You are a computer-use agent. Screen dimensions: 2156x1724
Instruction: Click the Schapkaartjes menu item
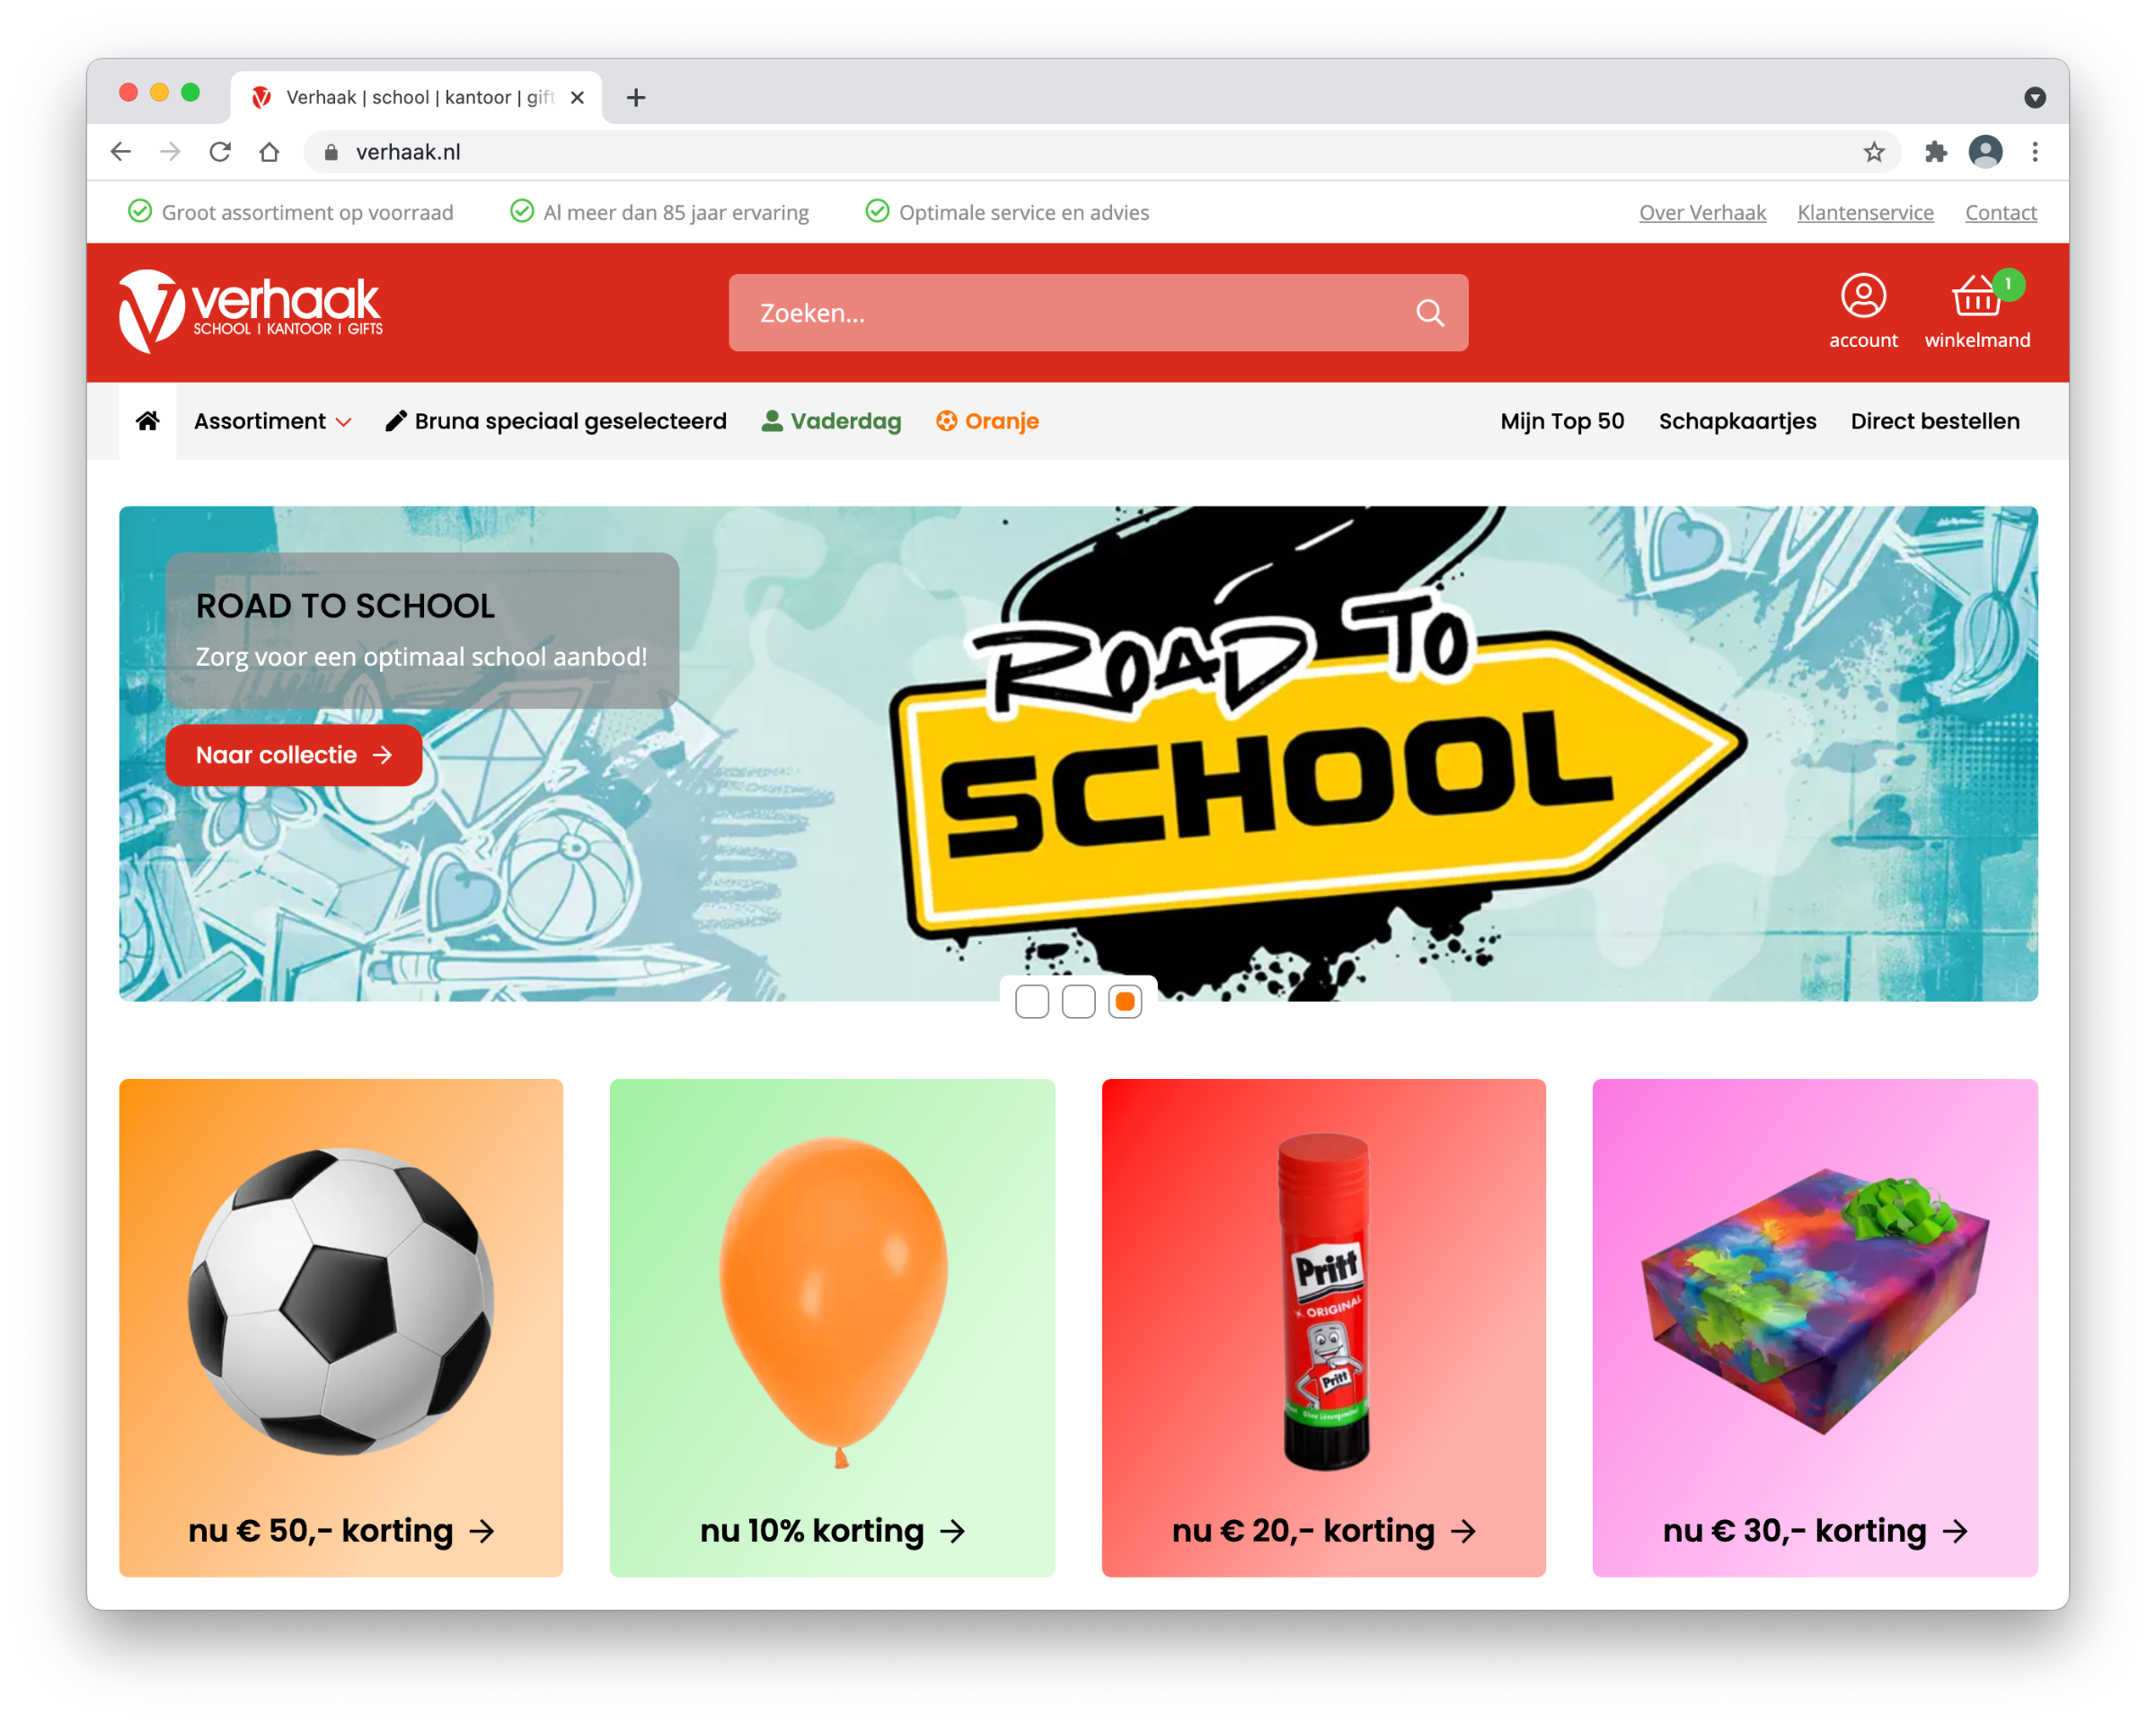click(1737, 420)
